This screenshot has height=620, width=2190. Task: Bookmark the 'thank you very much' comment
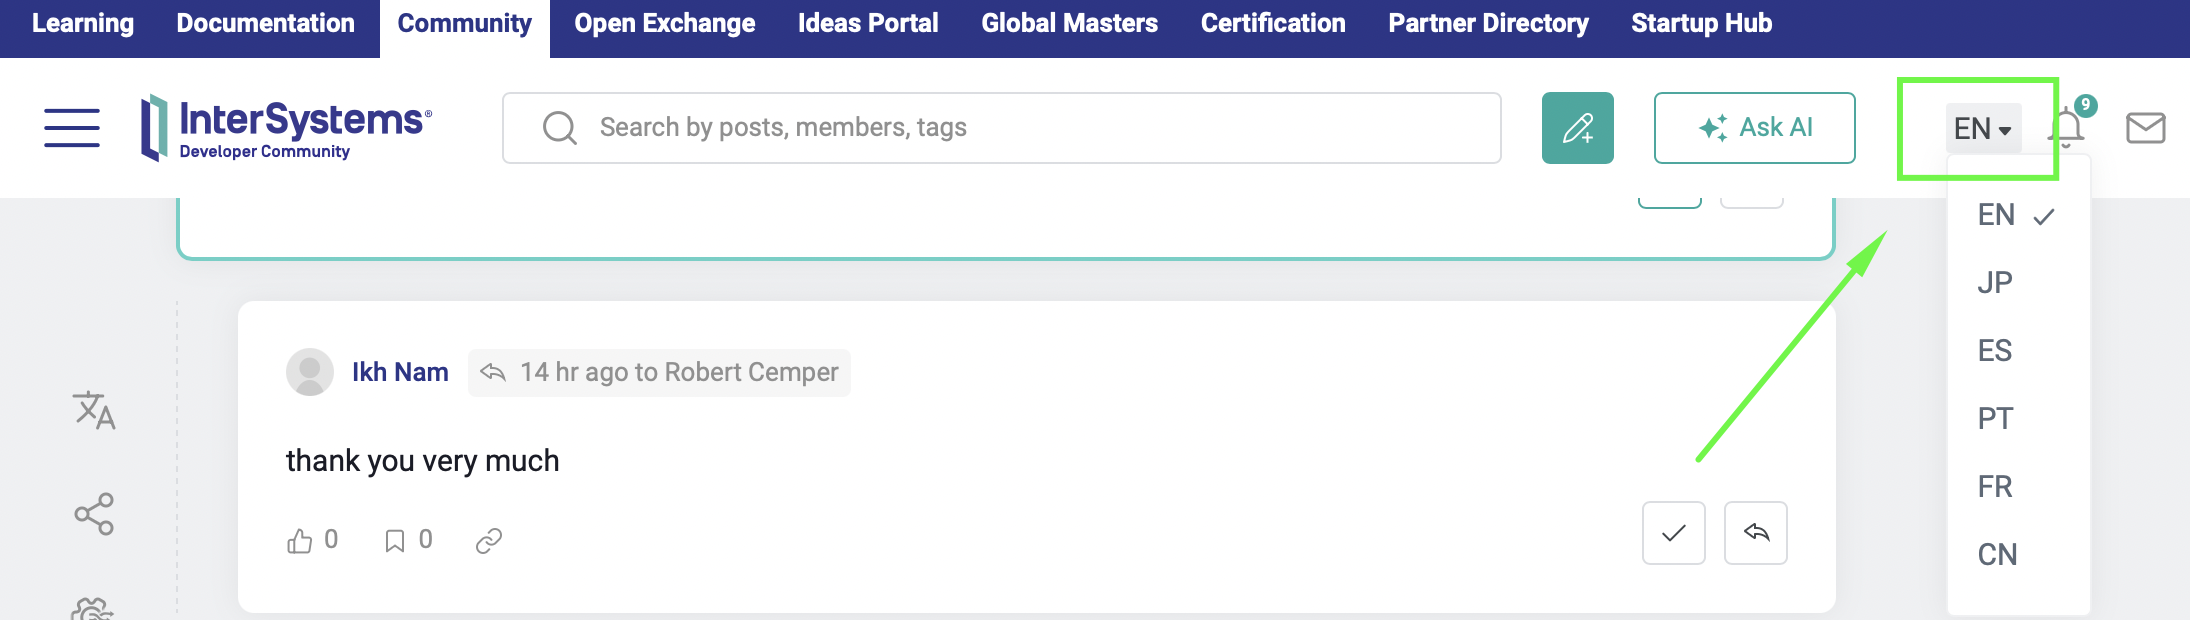tap(395, 541)
